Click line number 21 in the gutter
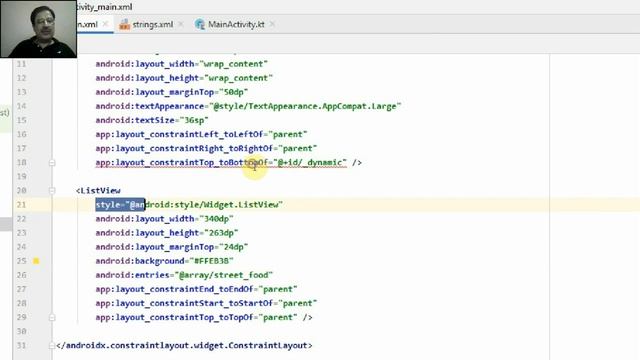Viewport: 640px width, 360px height. pyautogui.click(x=21, y=204)
